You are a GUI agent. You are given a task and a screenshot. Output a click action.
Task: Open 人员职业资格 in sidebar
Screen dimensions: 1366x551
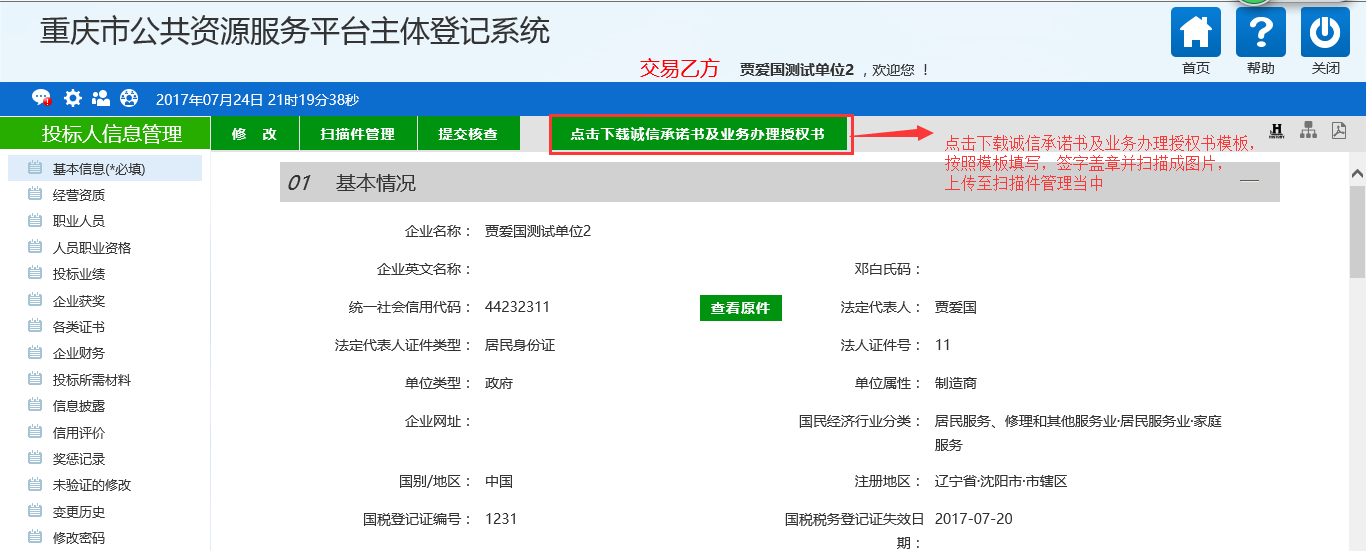(92, 247)
